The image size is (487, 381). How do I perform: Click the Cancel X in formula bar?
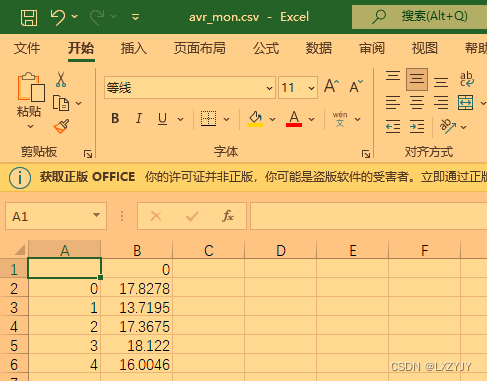156,216
